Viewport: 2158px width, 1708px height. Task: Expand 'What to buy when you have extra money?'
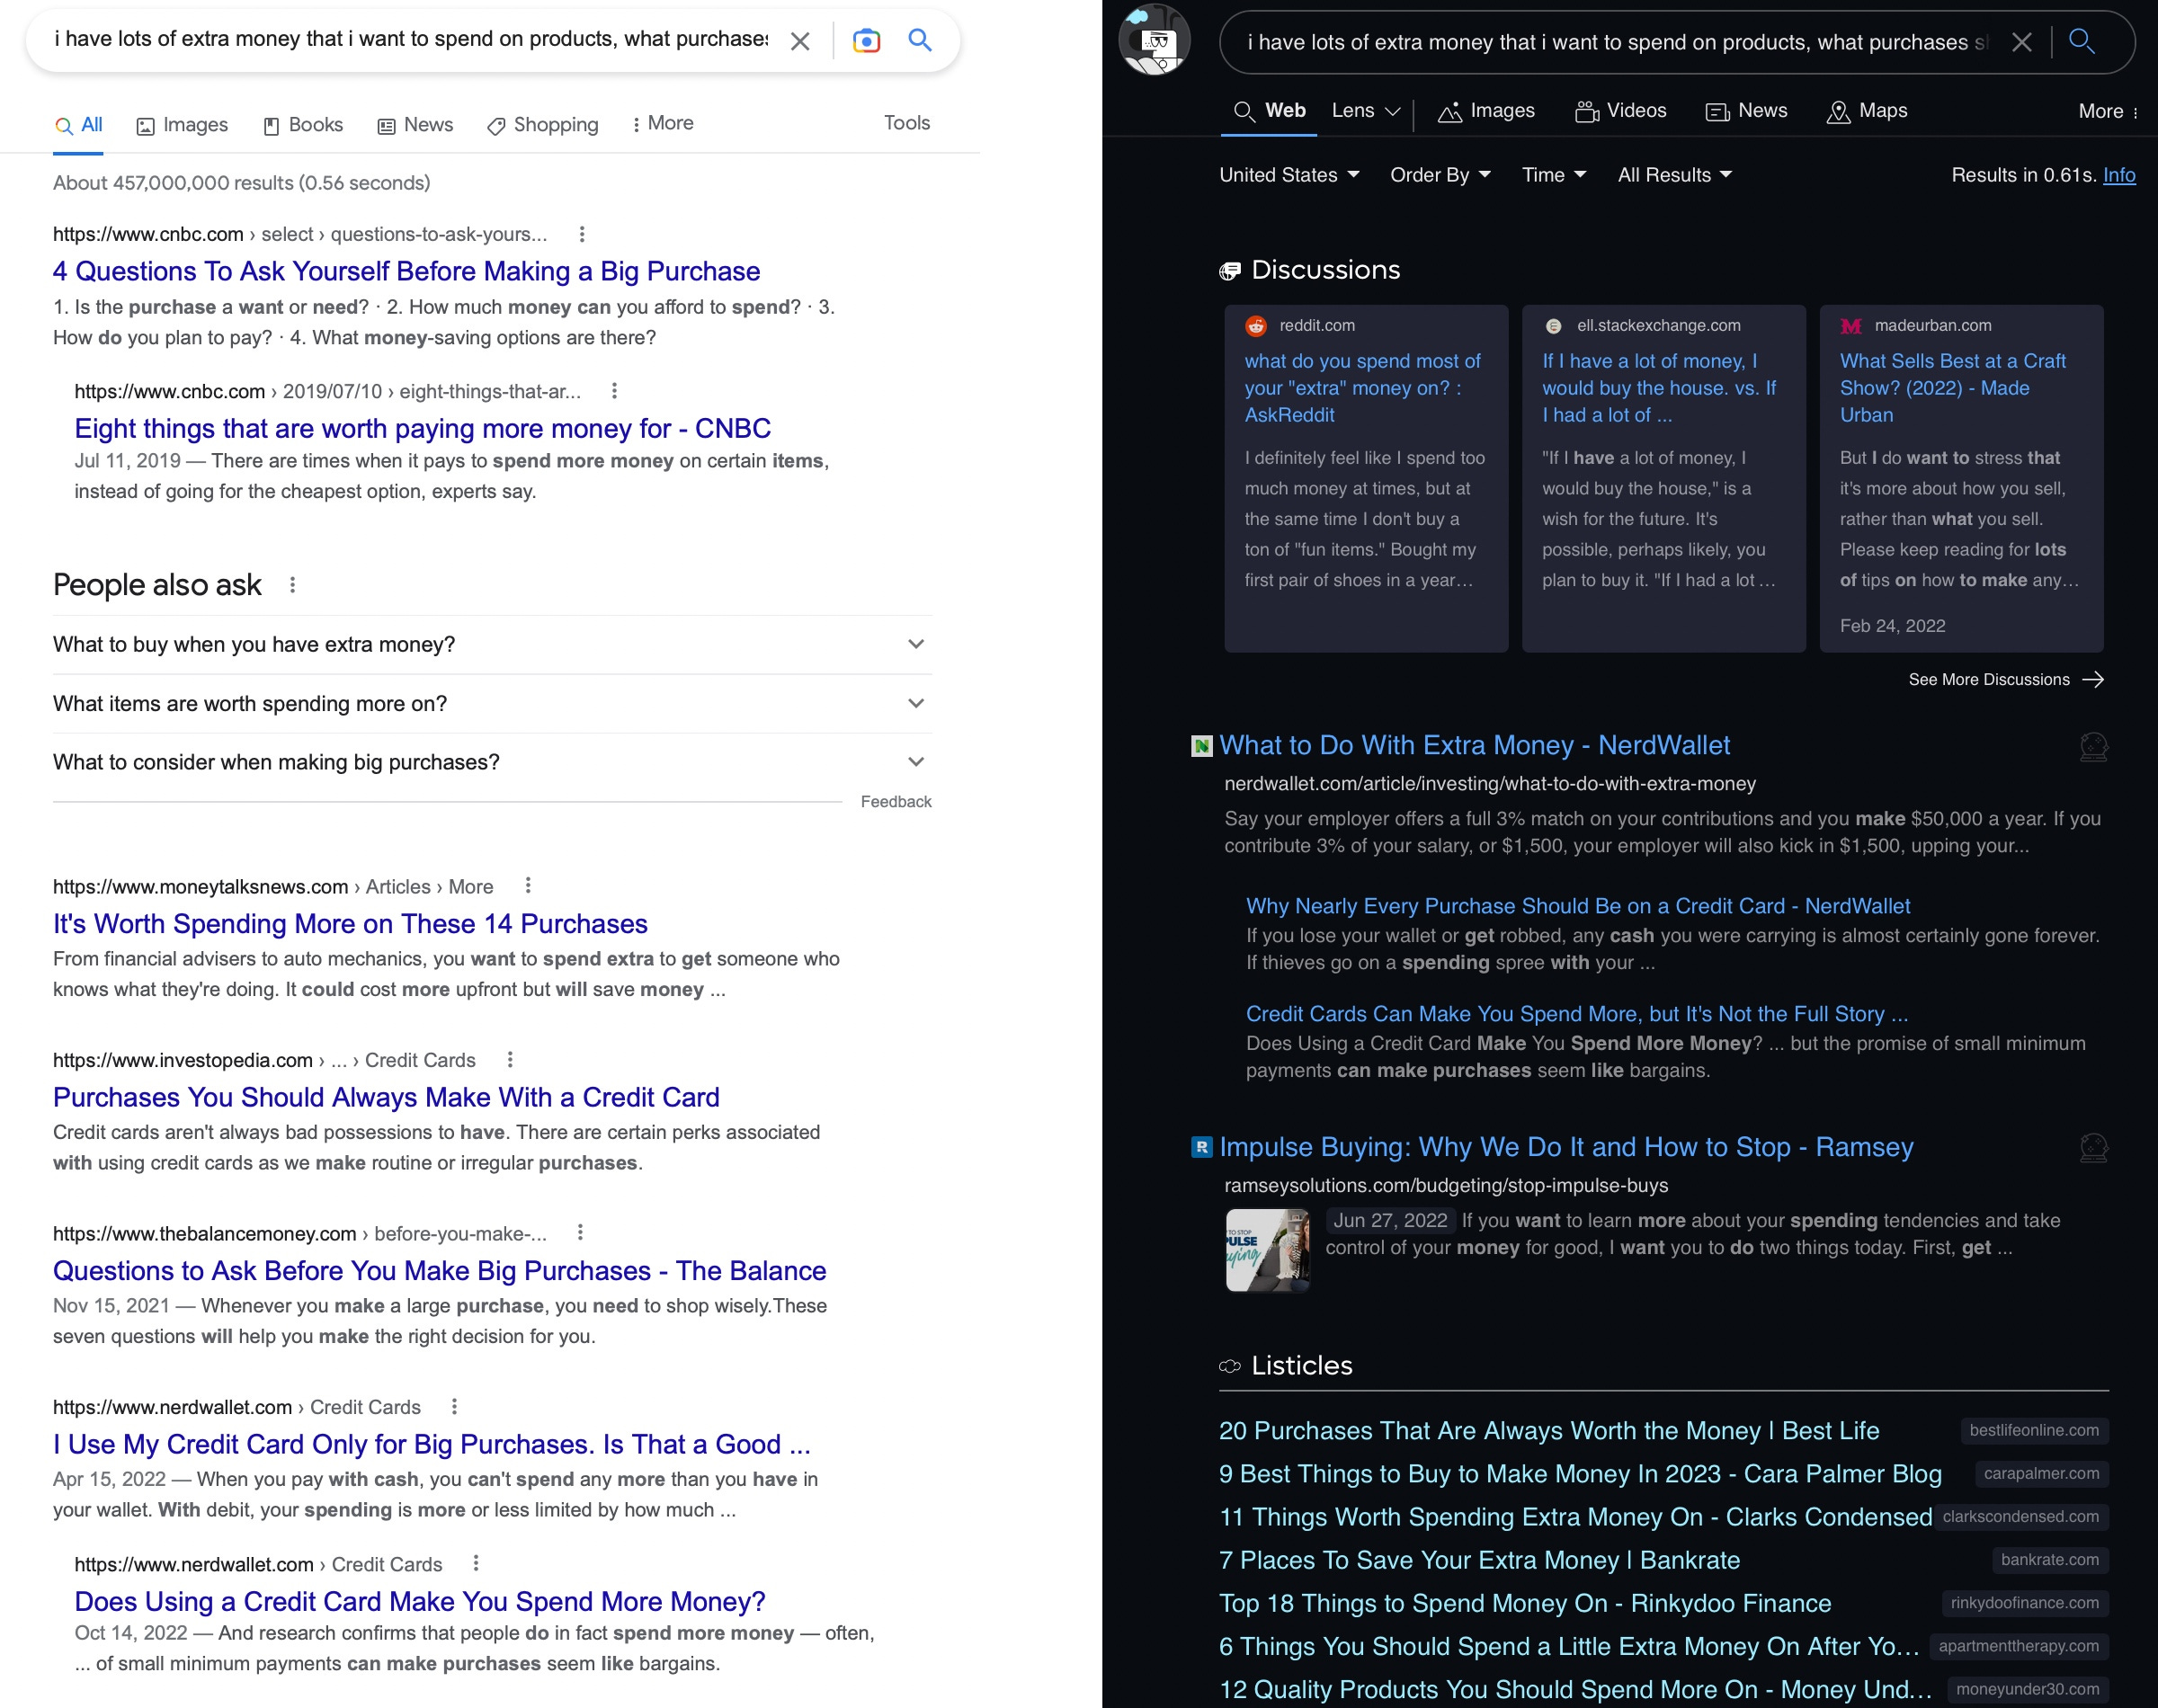(x=492, y=645)
